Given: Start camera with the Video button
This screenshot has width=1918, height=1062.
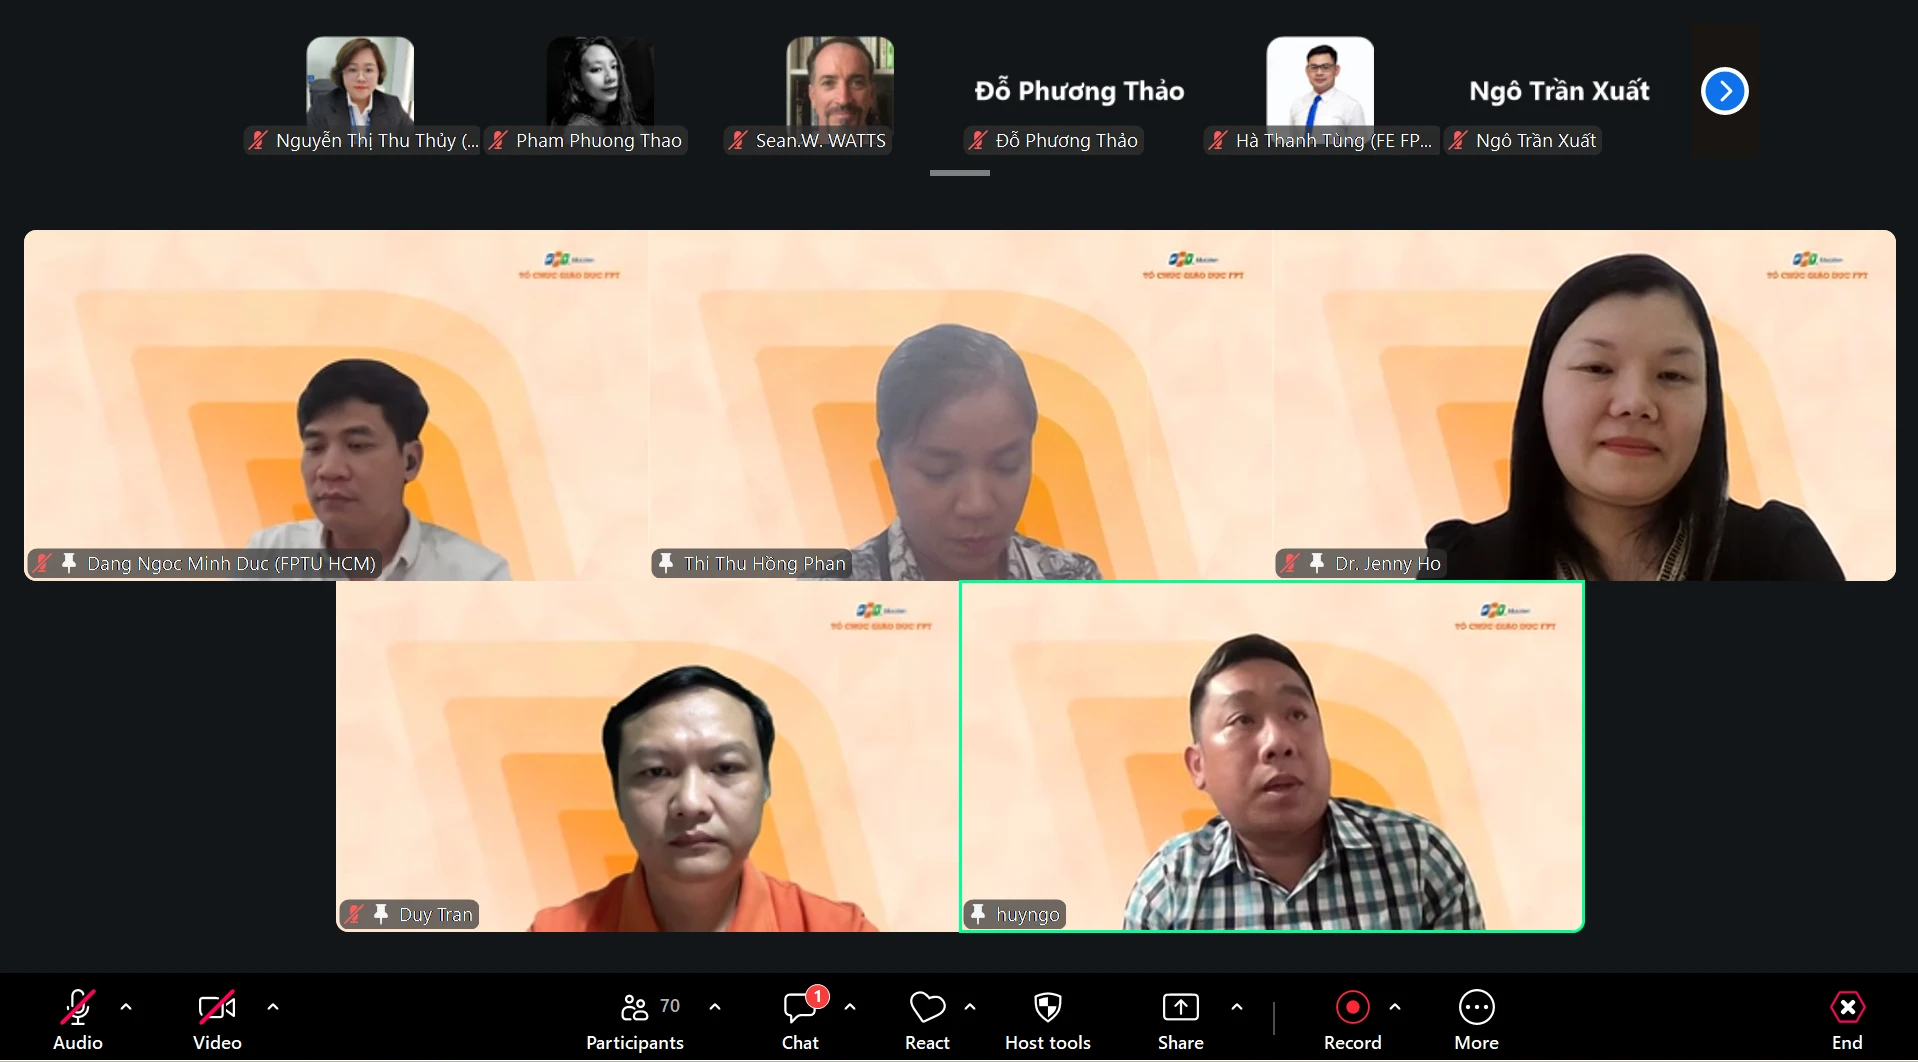Looking at the screenshot, I should click(217, 1019).
